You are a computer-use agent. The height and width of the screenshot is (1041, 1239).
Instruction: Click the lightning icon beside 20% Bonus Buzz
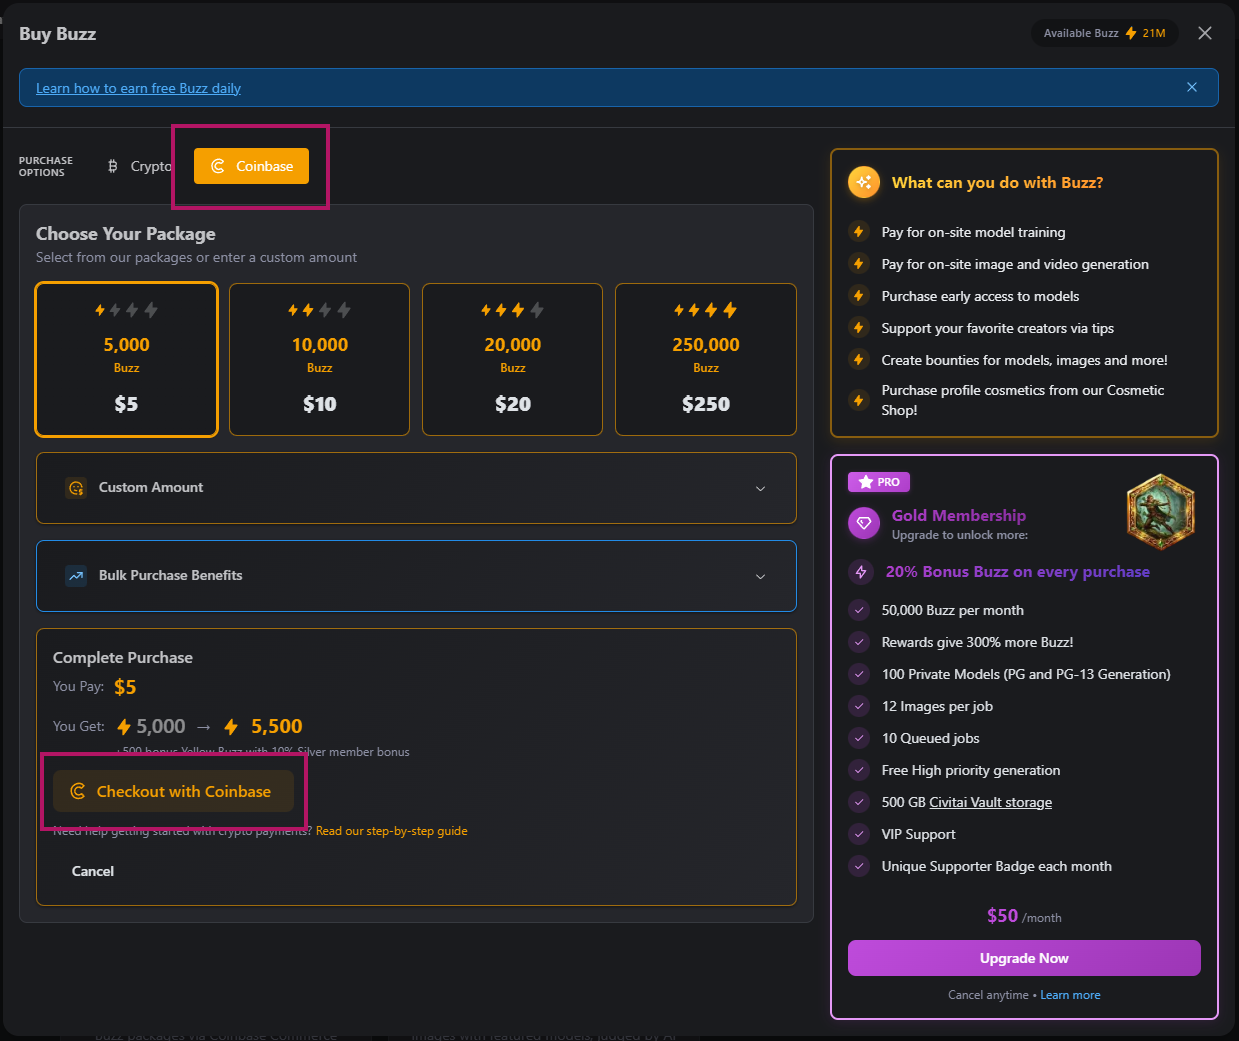tap(861, 572)
